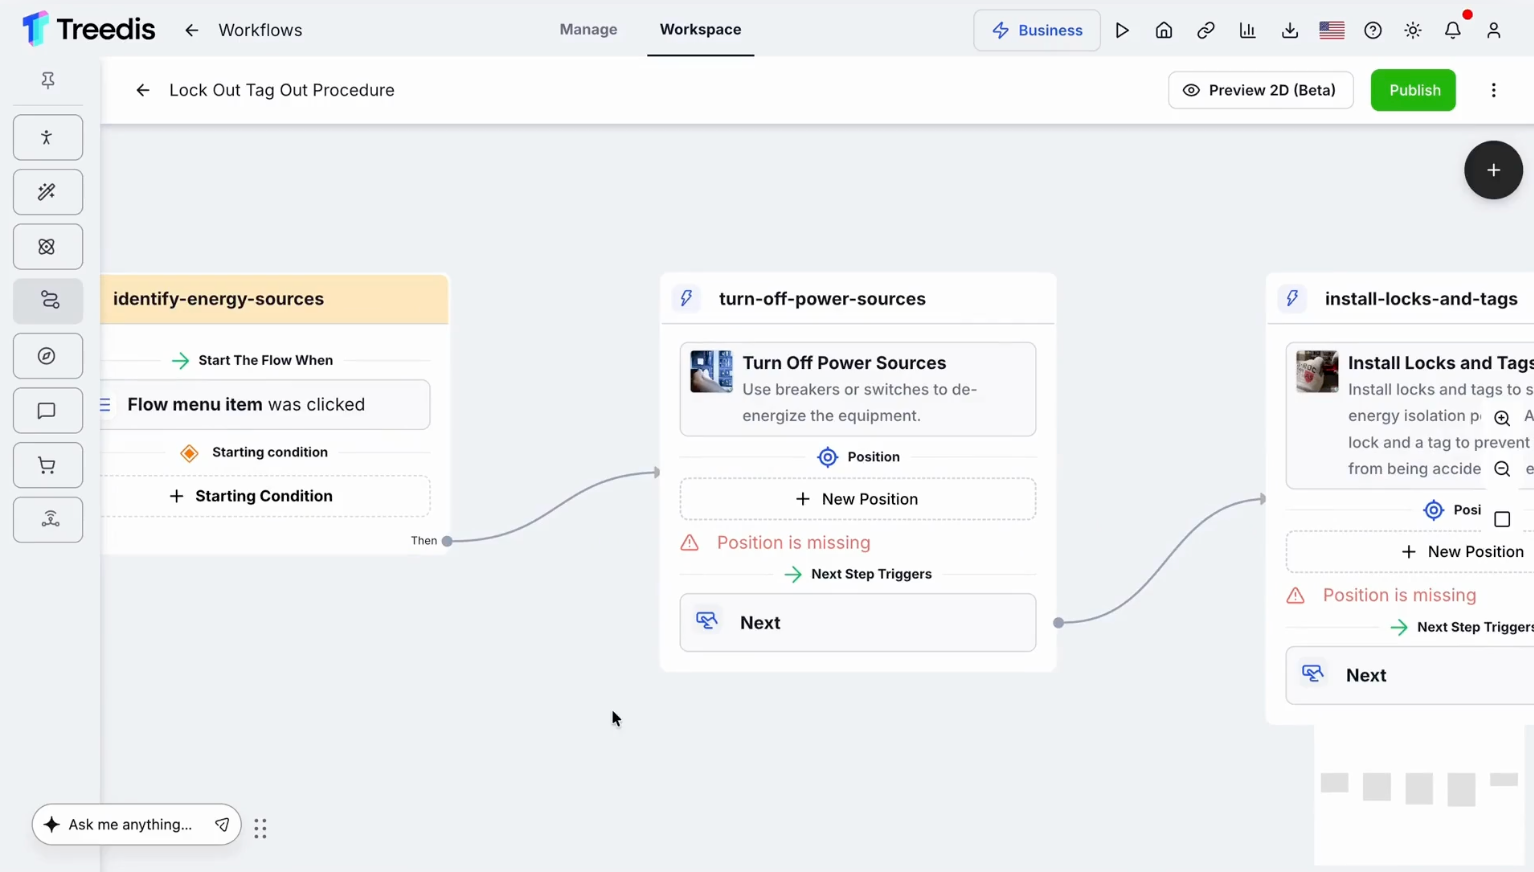1534x872 pixels.
Task: Change language via US flag icon
Action: [x=1332, y=30]
